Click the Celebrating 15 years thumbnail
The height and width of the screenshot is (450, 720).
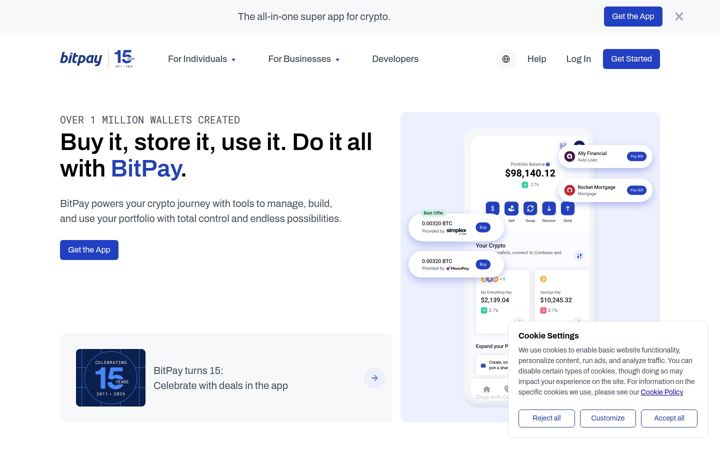tap(111, 378)
